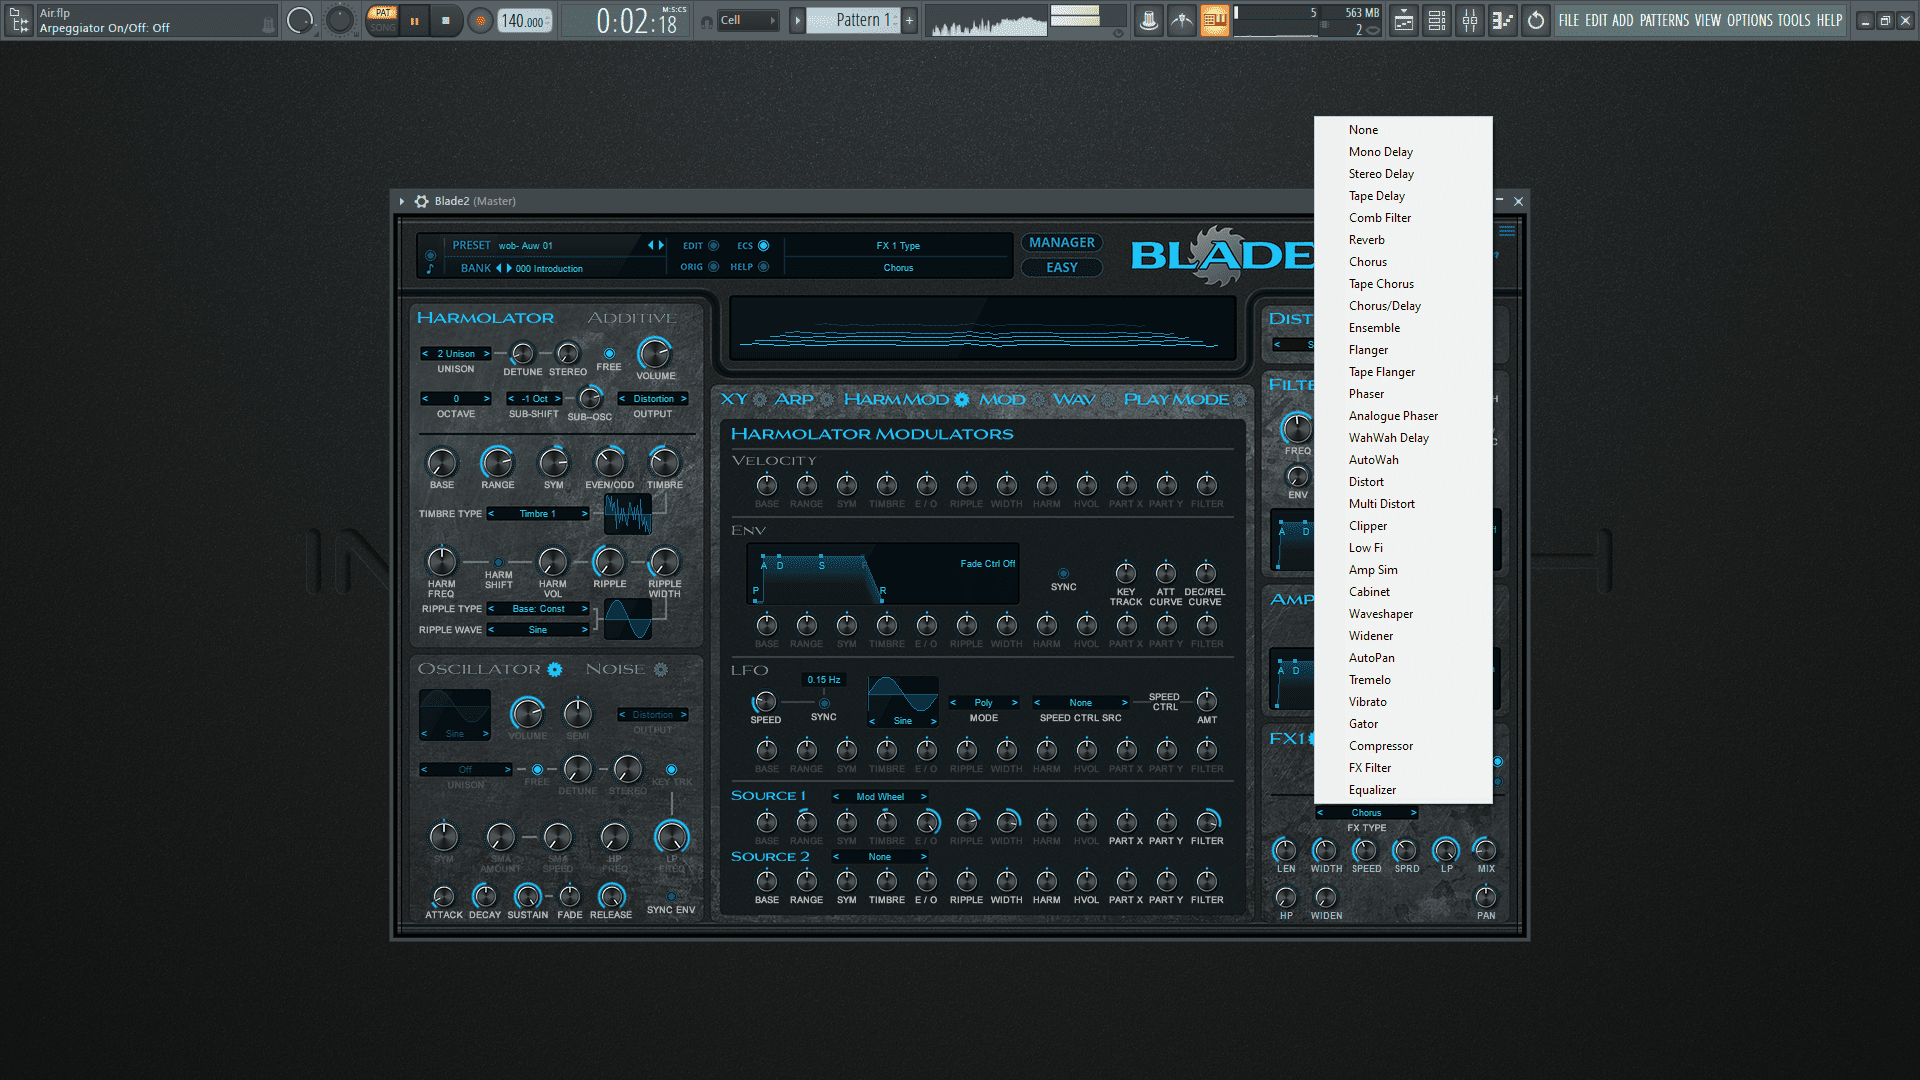Screen dimensions: 1920x1080
Task: Click the ARP tab
Action: coord(794,399)
